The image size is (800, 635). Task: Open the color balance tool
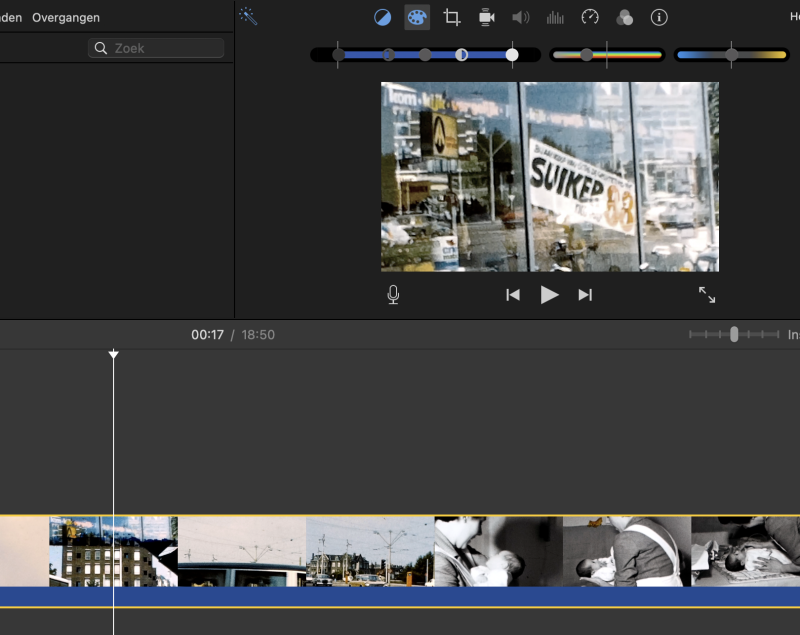click(383, 17)
